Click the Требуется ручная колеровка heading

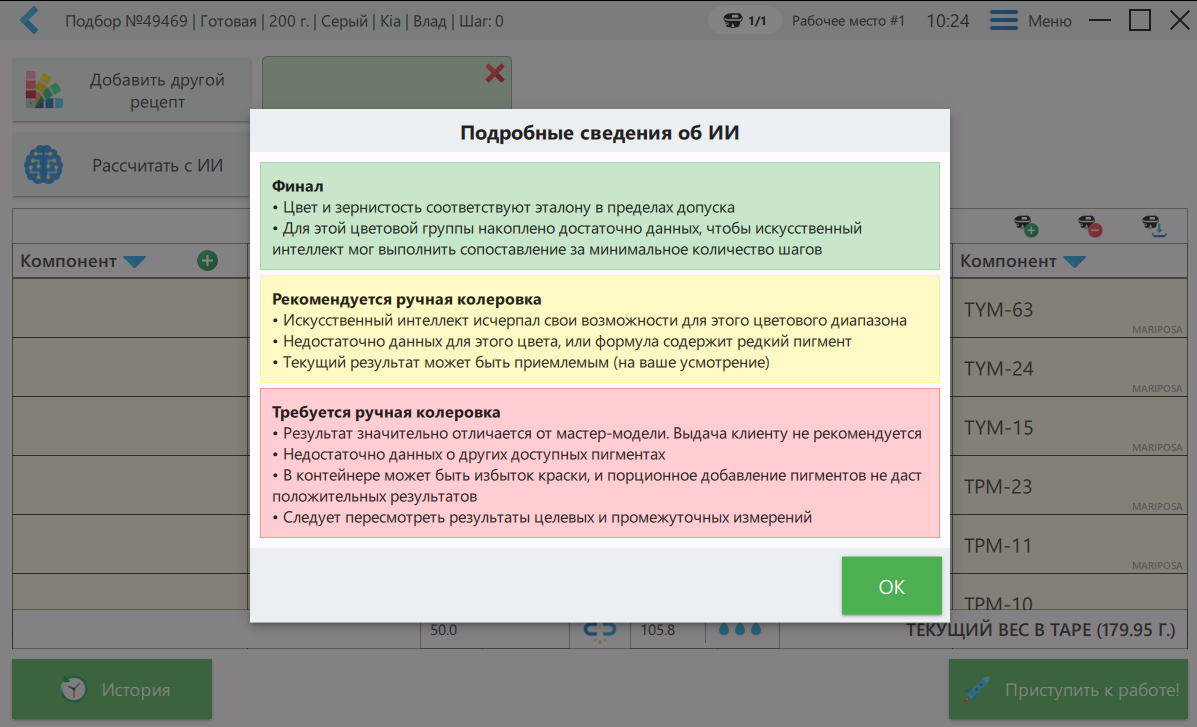pos(386,412)
